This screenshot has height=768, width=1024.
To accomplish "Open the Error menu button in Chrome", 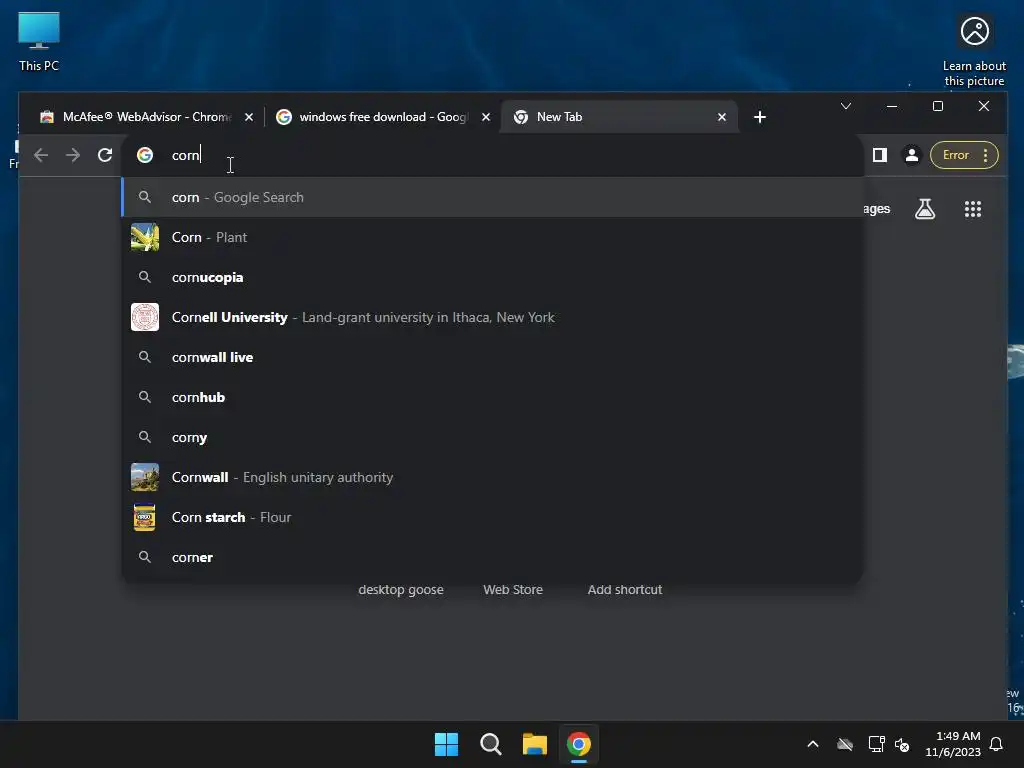I will point(964,155).
